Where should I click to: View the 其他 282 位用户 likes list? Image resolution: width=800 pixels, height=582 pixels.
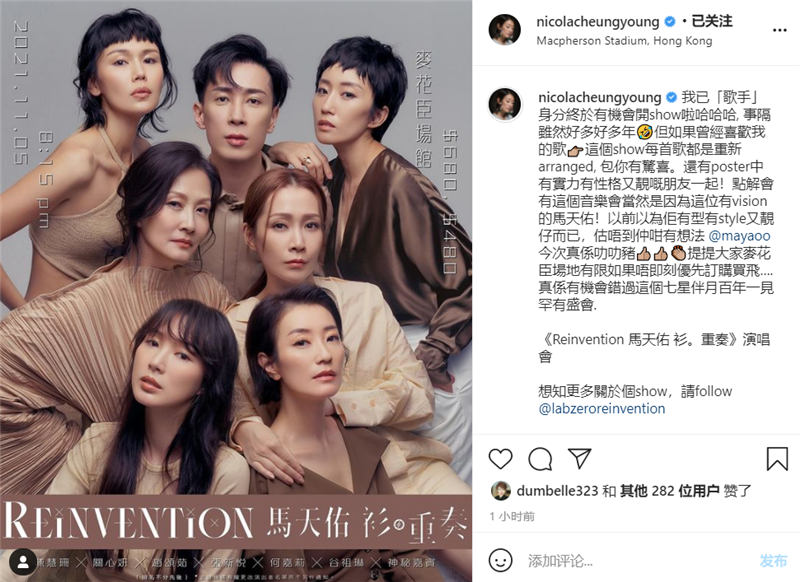[x=669, y=491]
